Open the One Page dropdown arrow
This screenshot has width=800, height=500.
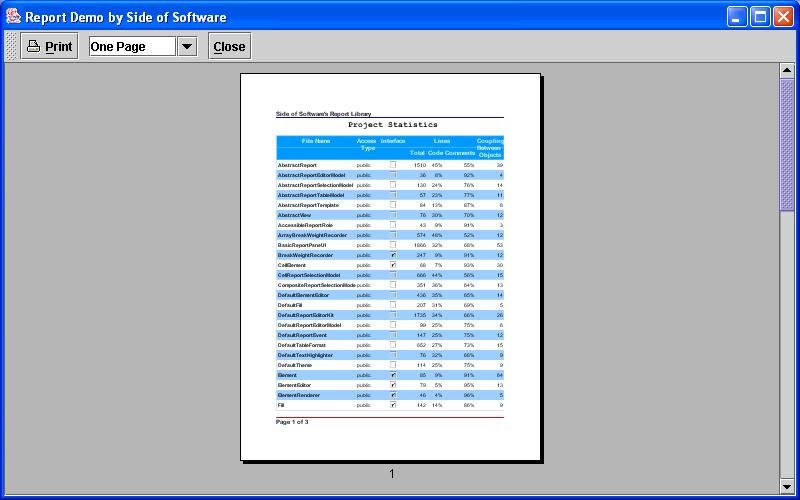187,46
